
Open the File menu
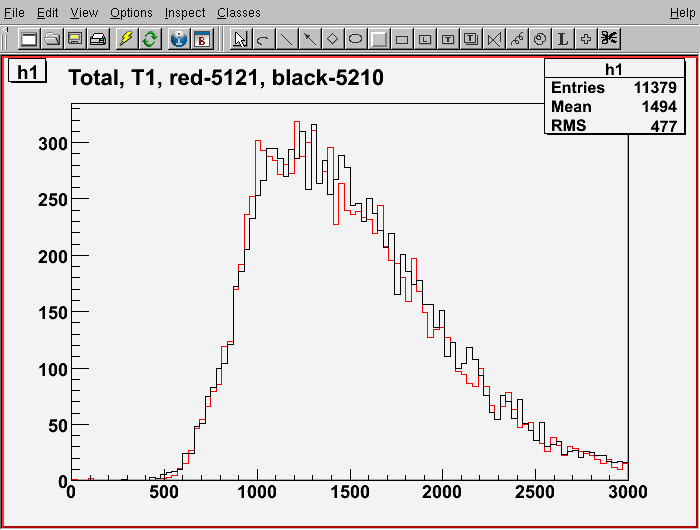[14, 13]
